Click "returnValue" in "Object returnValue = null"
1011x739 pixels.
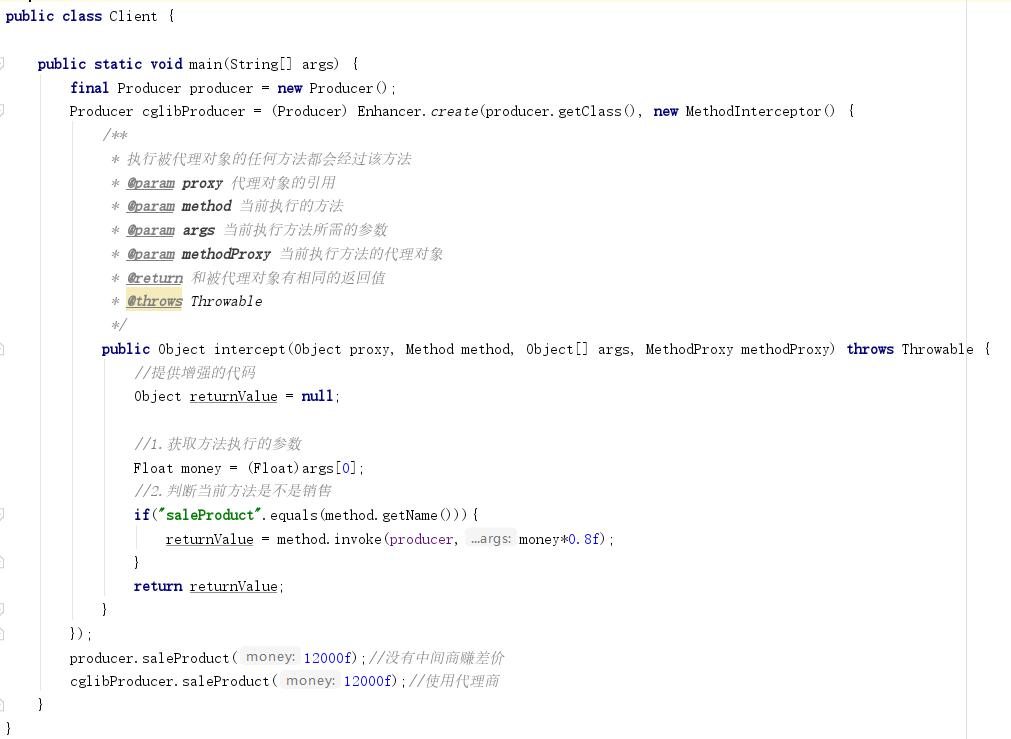pos(233,397)
